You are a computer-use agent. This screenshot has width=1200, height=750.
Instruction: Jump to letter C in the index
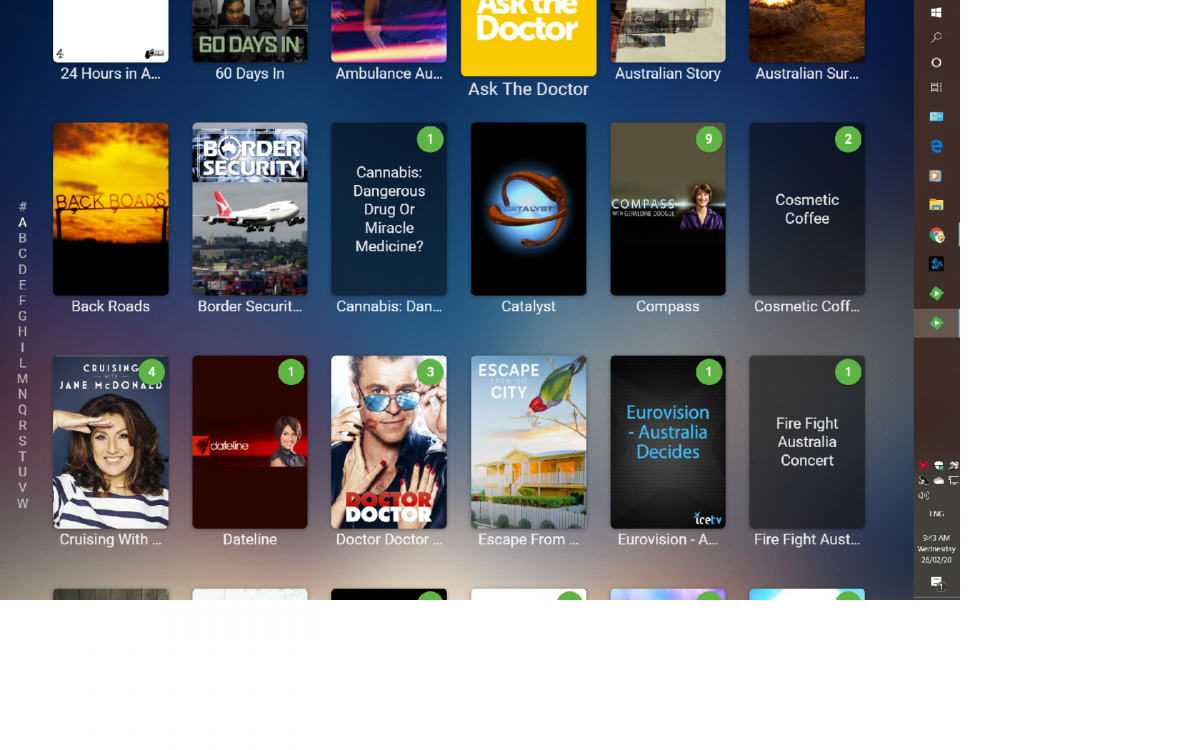click(x=22, y=253)
